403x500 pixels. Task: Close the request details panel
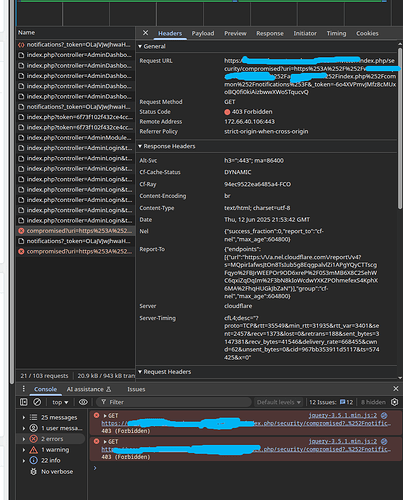coord(145,33)
